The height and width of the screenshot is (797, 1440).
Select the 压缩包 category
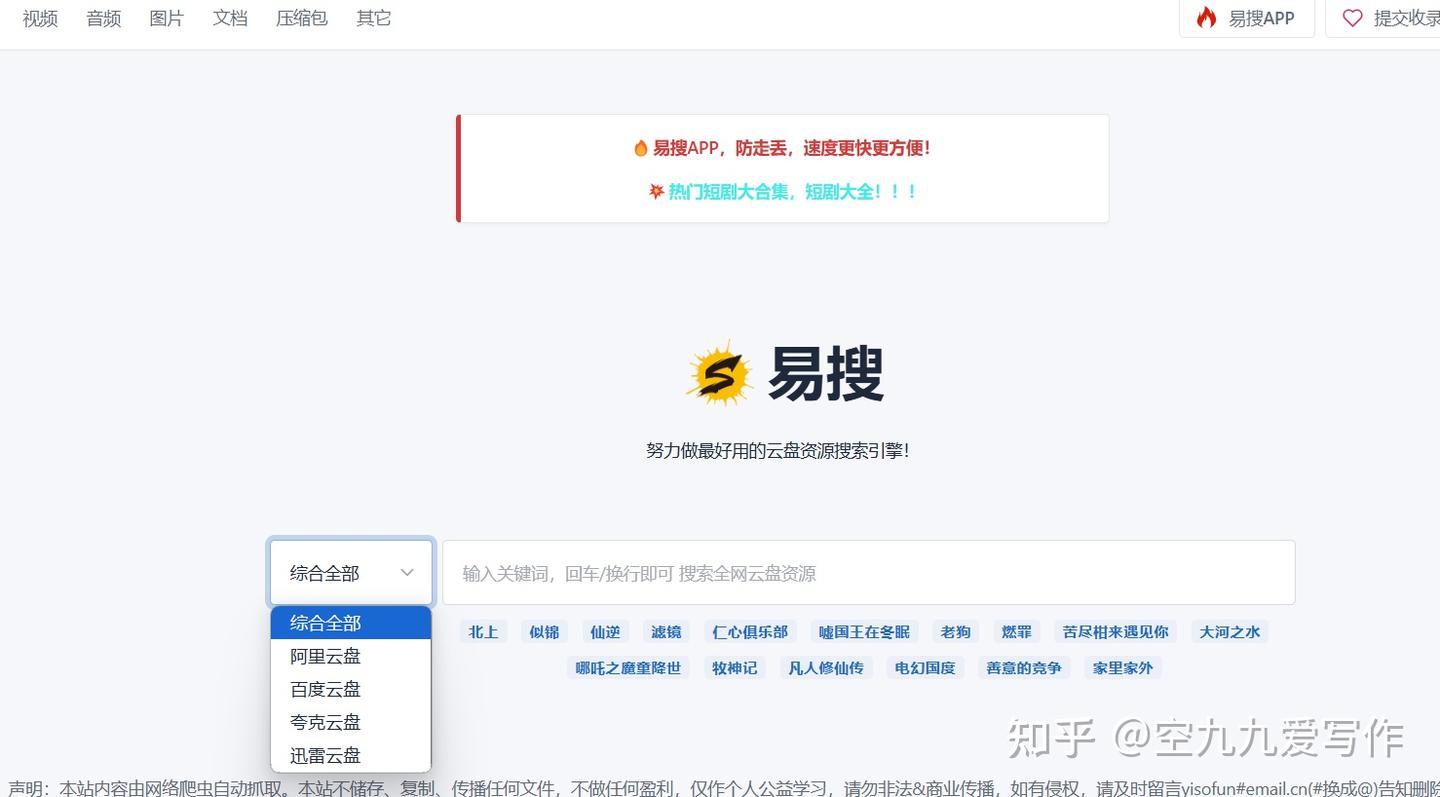tap(301, 17)
